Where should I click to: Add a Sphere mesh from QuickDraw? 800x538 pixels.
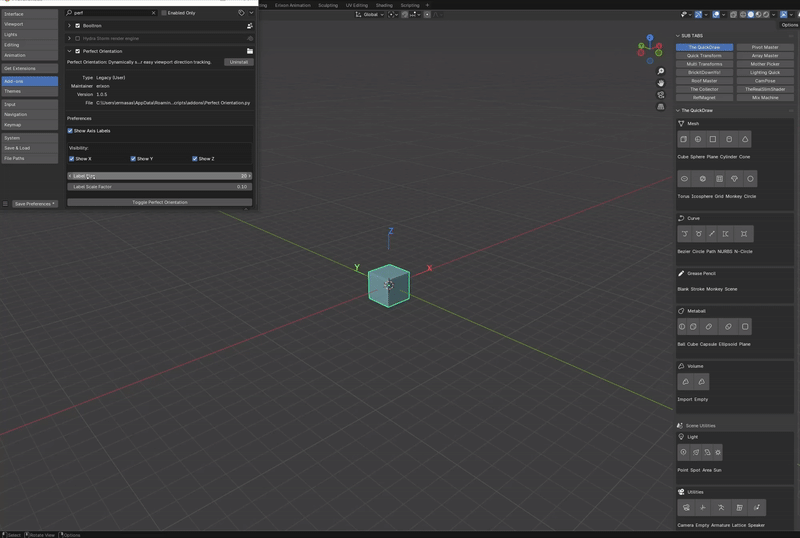(698, 139)
